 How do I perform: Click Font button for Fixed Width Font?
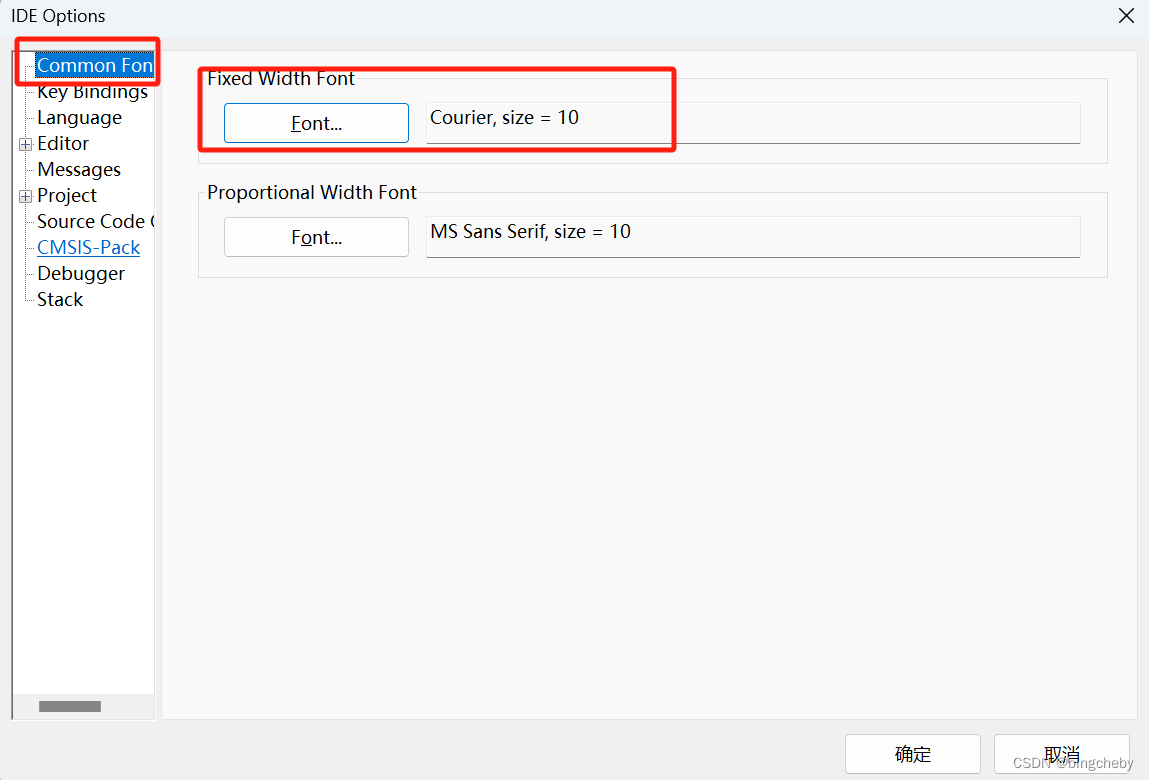tap(317, 123)
